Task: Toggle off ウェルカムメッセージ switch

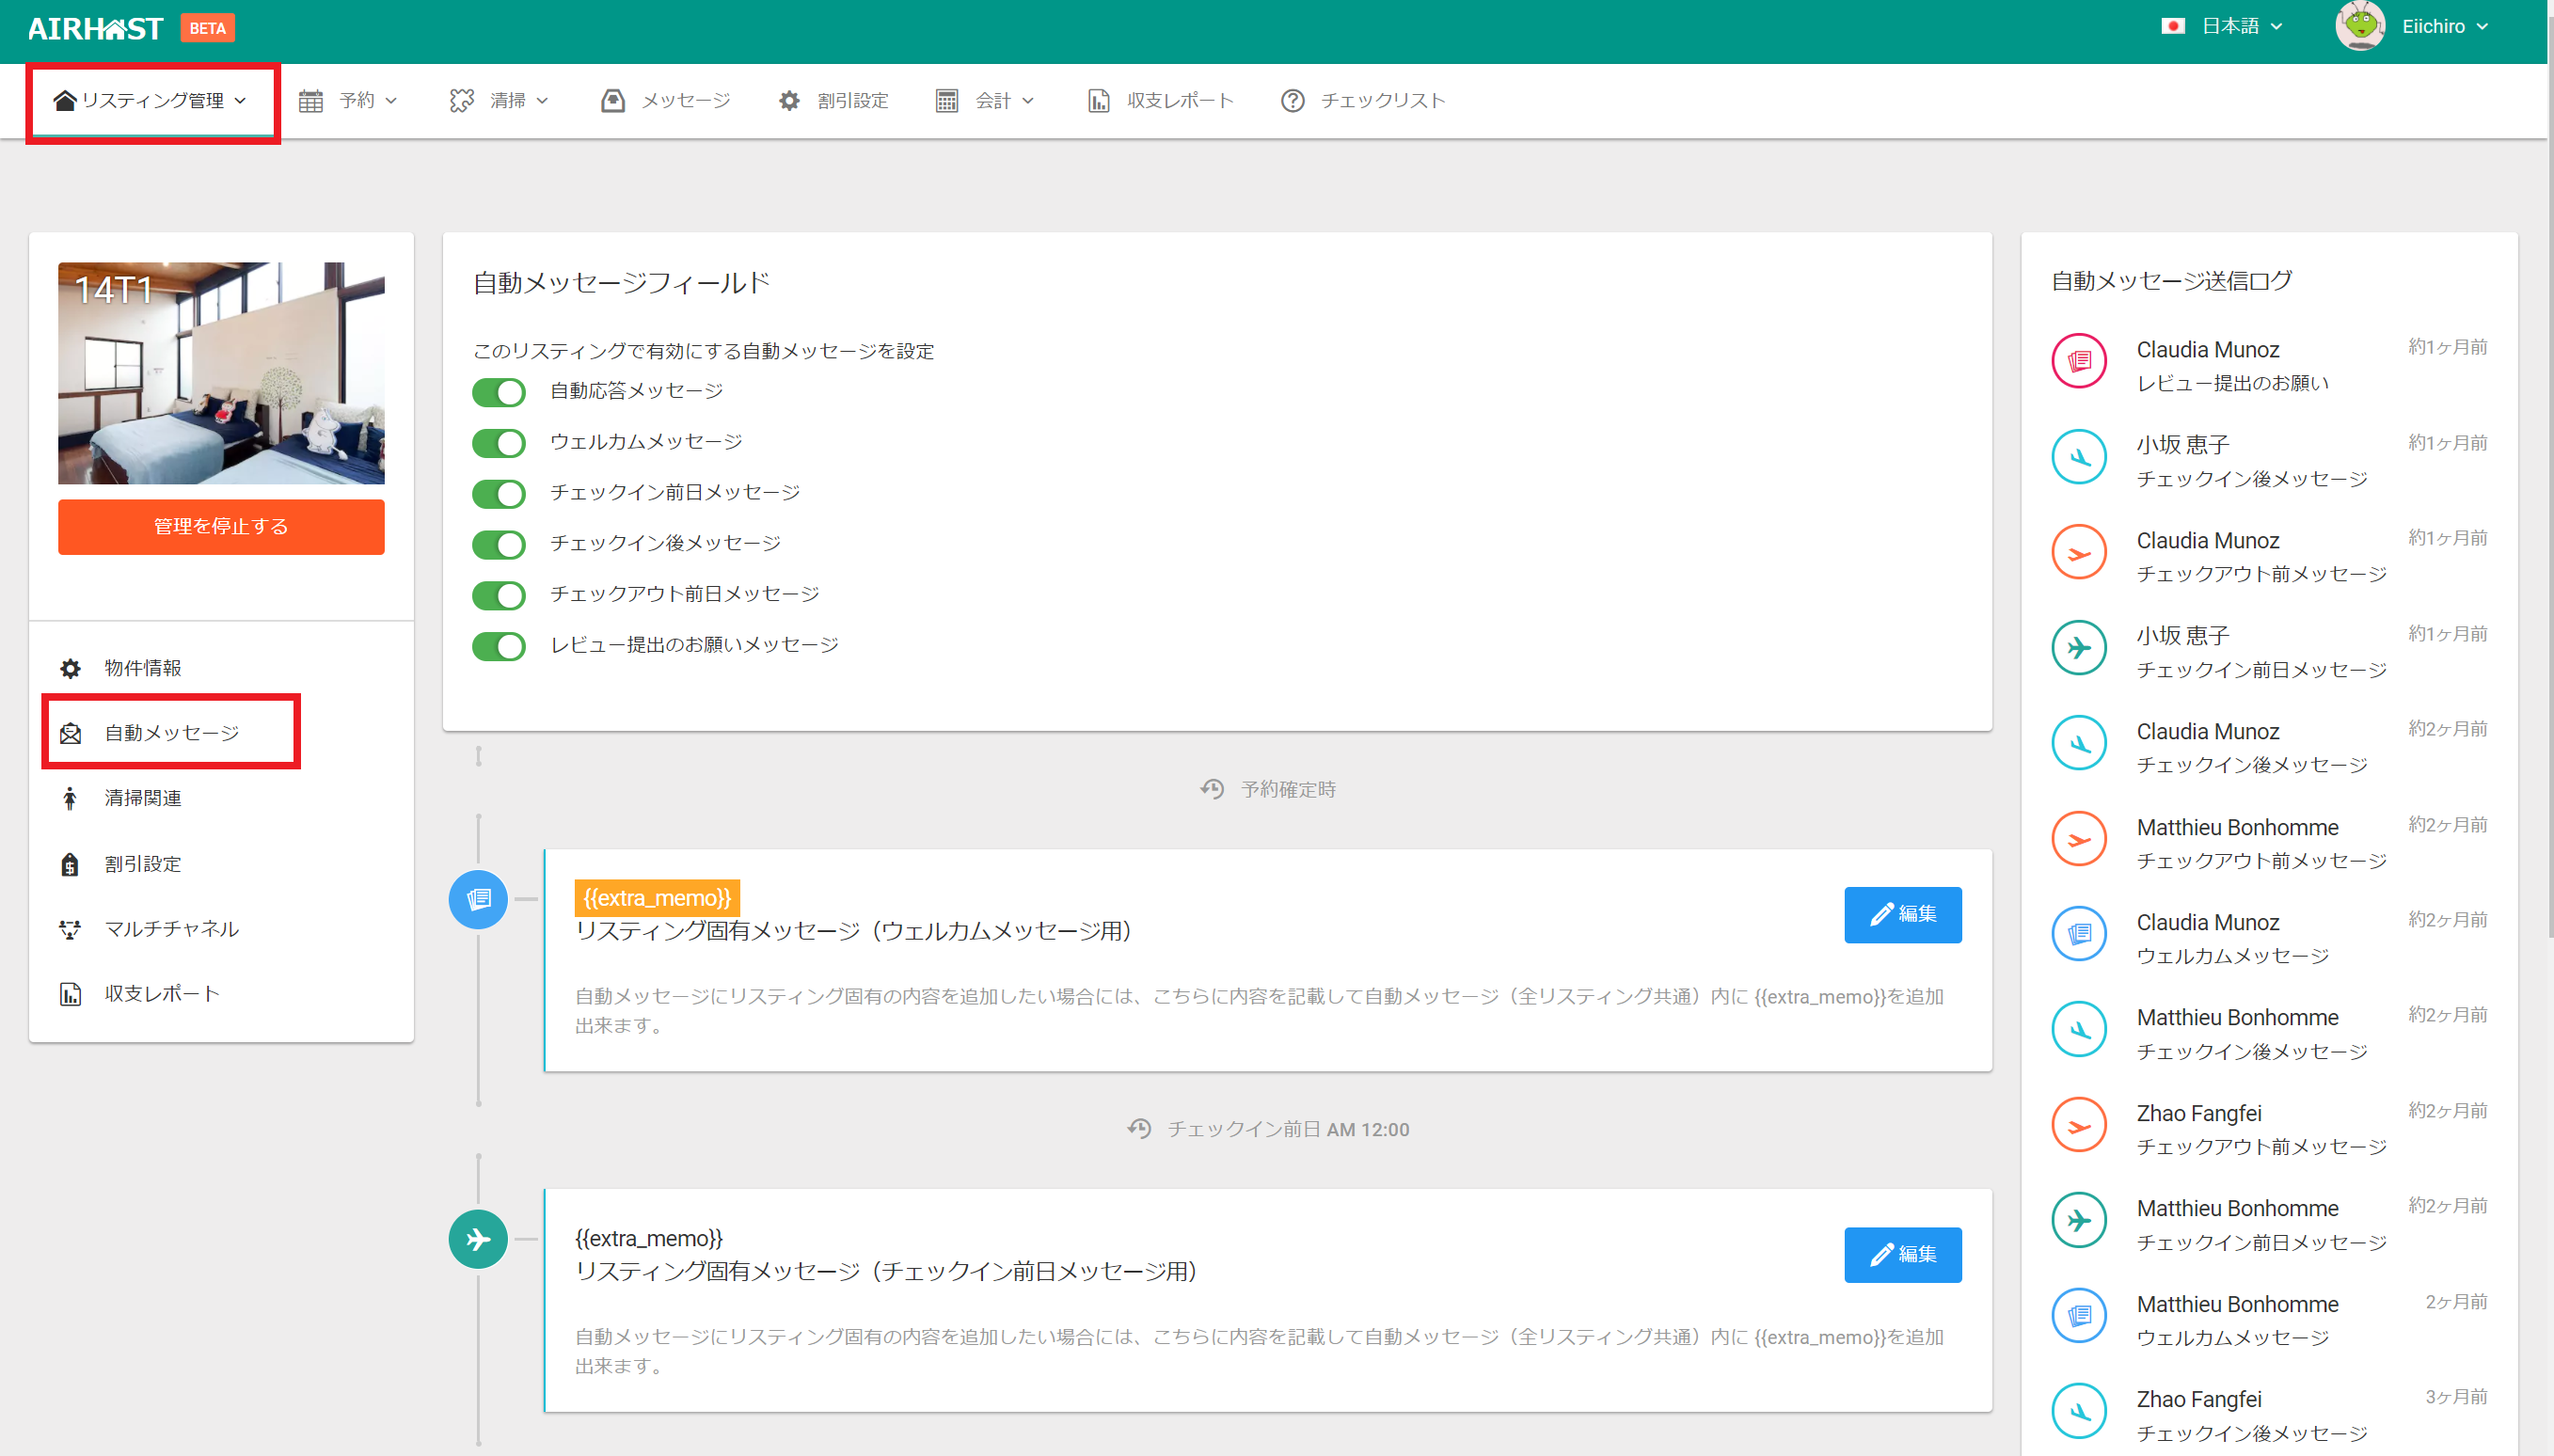Action: point(499,443)
